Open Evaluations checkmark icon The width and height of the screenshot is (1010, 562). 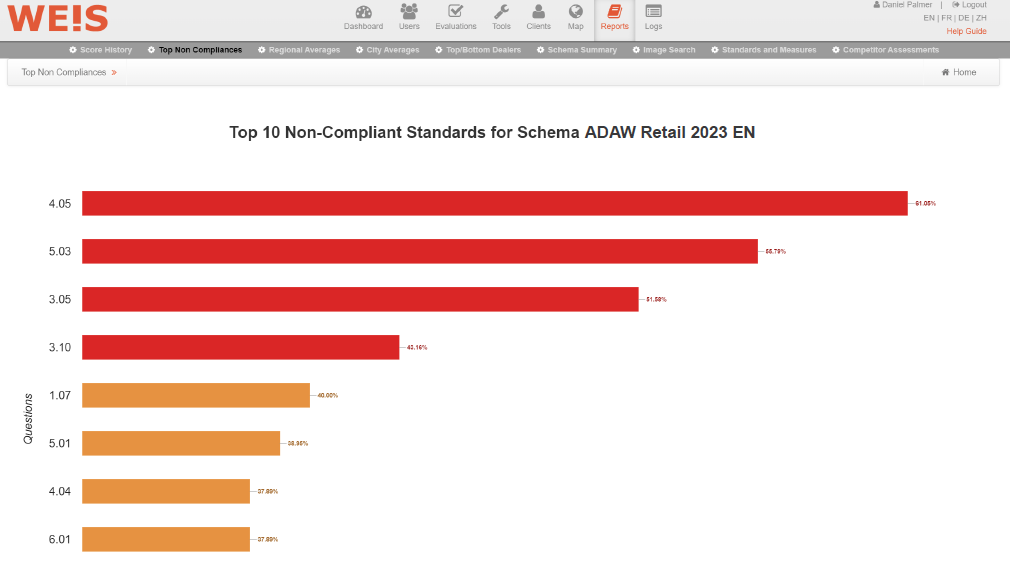455,12
